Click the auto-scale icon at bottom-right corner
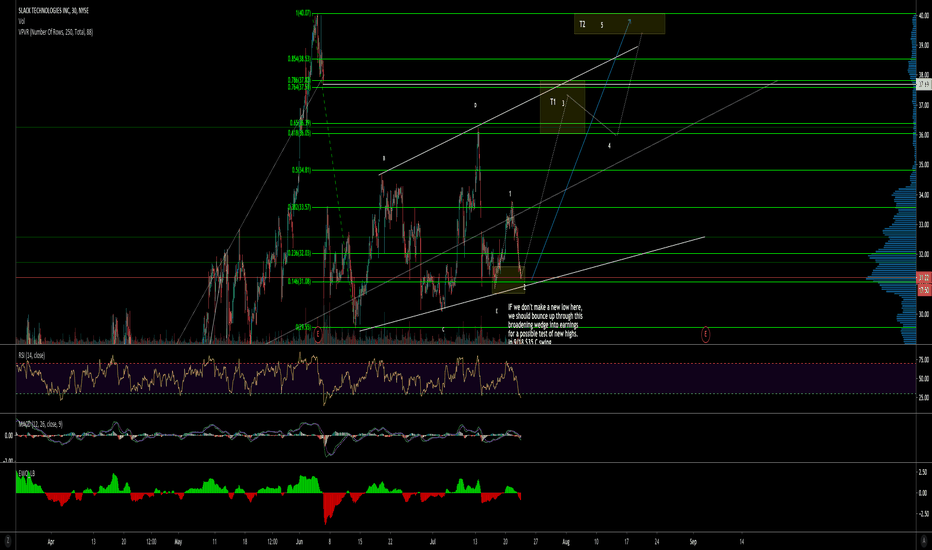Image resolution: width=932 pixels, height=550 pixels. coord(924,541)
